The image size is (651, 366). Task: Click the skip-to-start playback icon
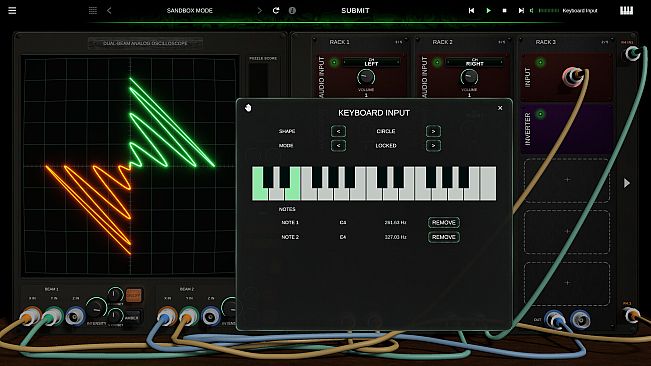click(x=471, y=10)
